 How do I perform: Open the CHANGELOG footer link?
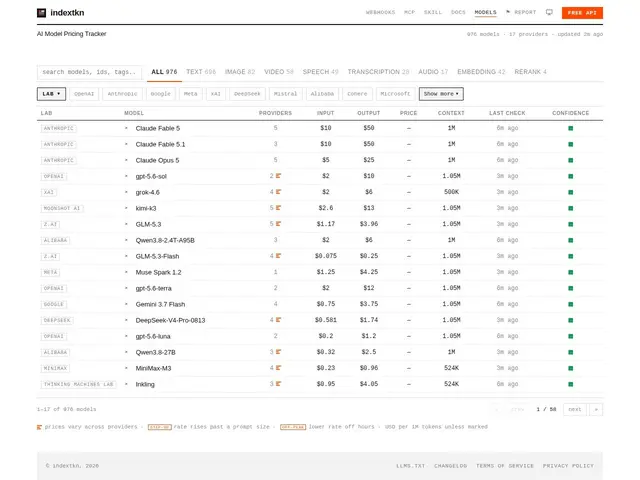tap(451, 466)
